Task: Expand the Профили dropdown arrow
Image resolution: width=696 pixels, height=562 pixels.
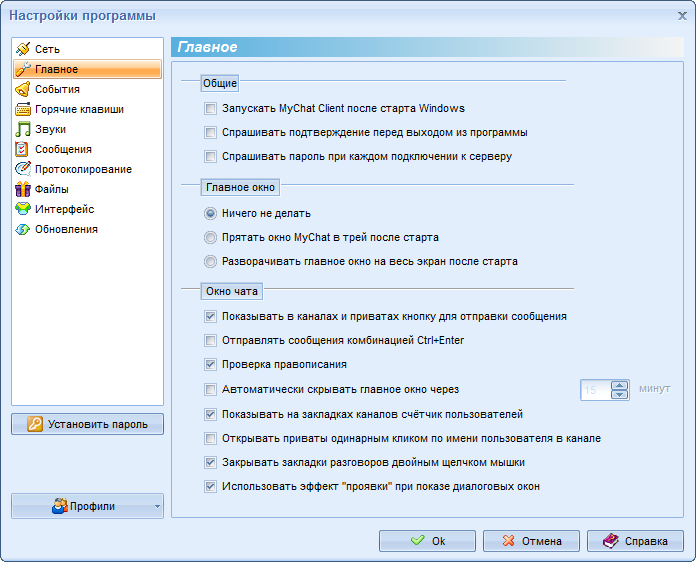Action: pos(157,506)
